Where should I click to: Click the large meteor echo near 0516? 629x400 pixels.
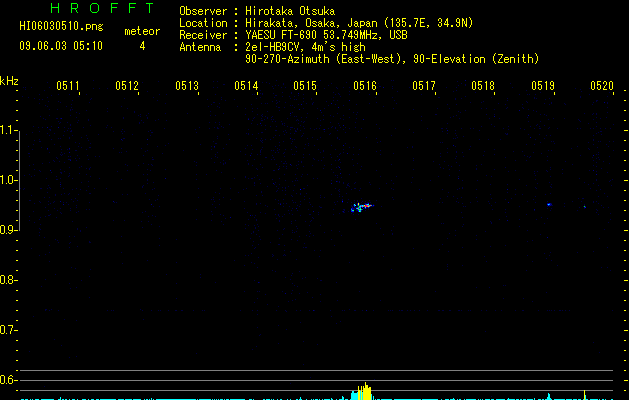[361, 207]
